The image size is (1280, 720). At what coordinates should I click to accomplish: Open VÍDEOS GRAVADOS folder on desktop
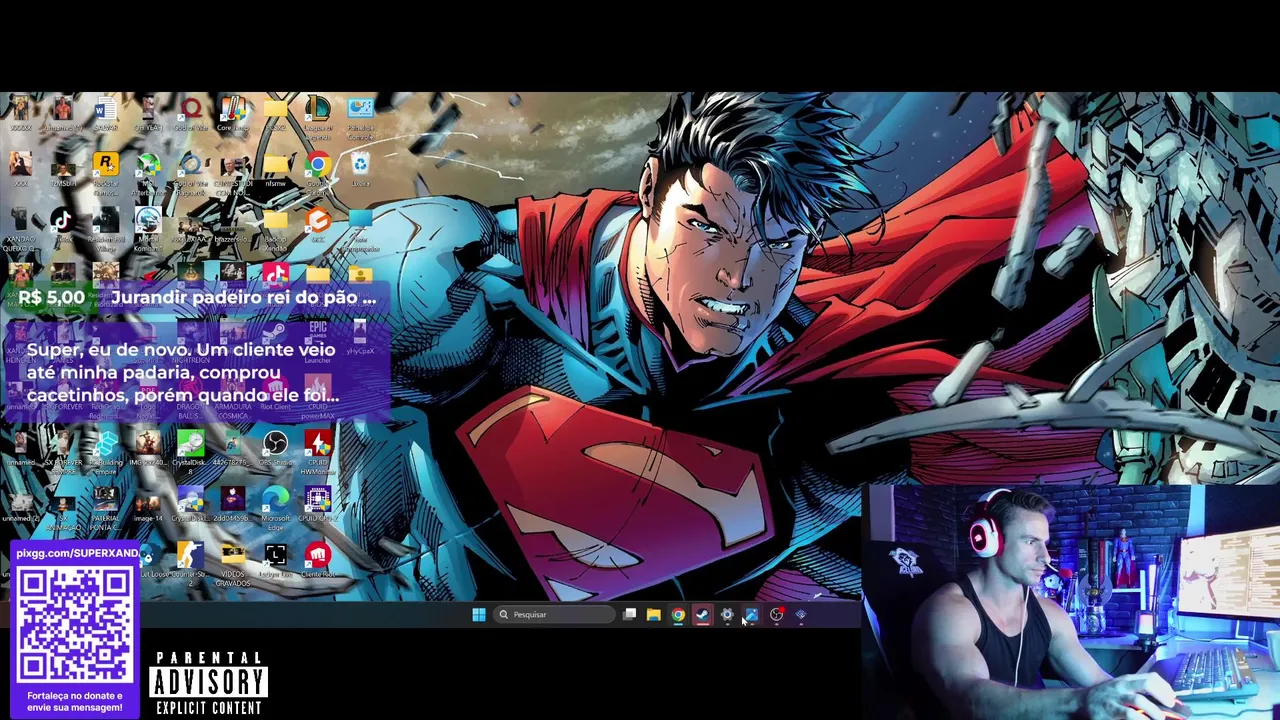[233, 565]
